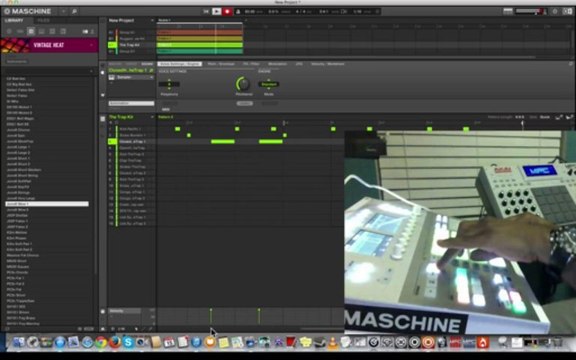This screenshot has height=360, width=576.
Task: Click the Pitchbend knob
Action: coord(242,84)
